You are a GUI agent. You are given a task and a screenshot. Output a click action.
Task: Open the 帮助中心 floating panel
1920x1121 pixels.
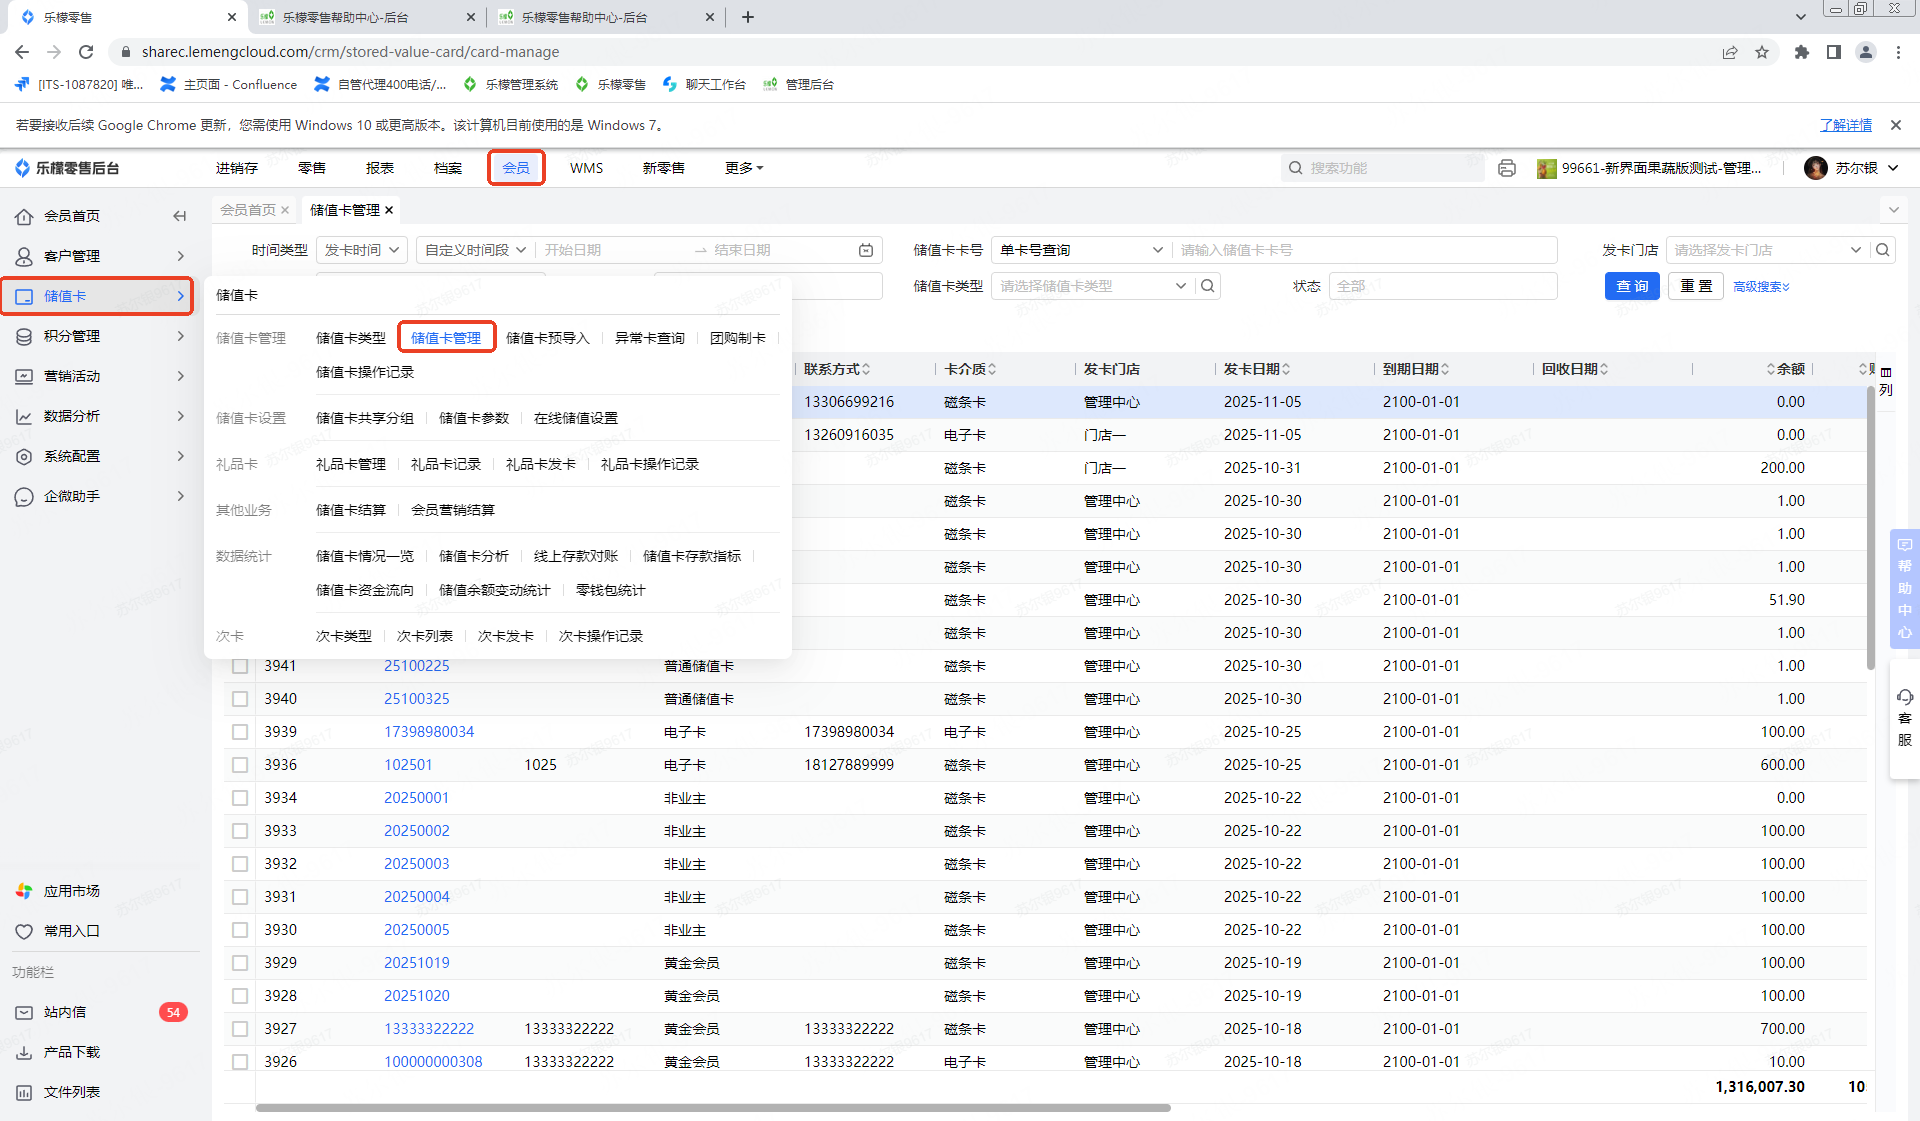1904,588
